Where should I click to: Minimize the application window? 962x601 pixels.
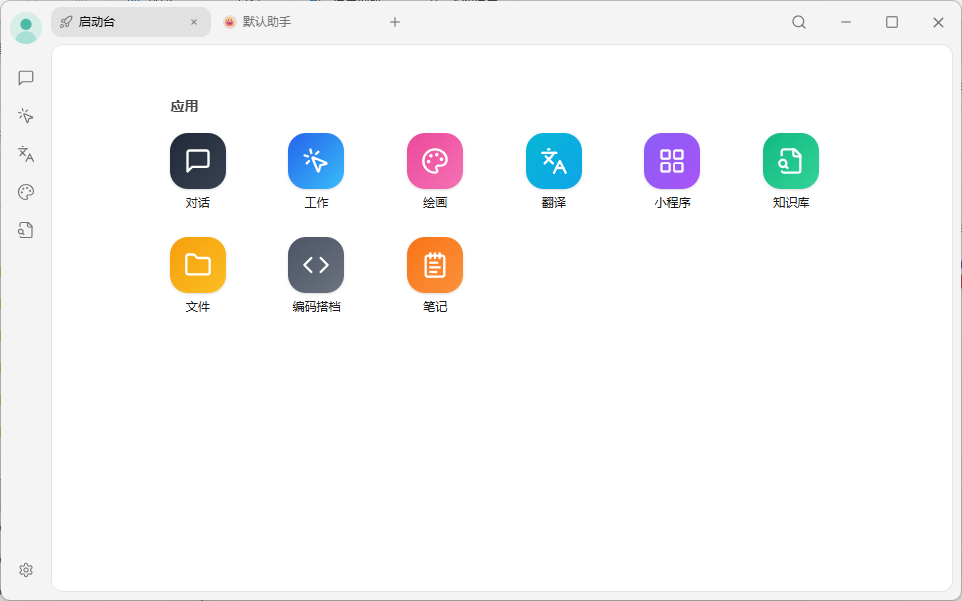coord(846,22)
